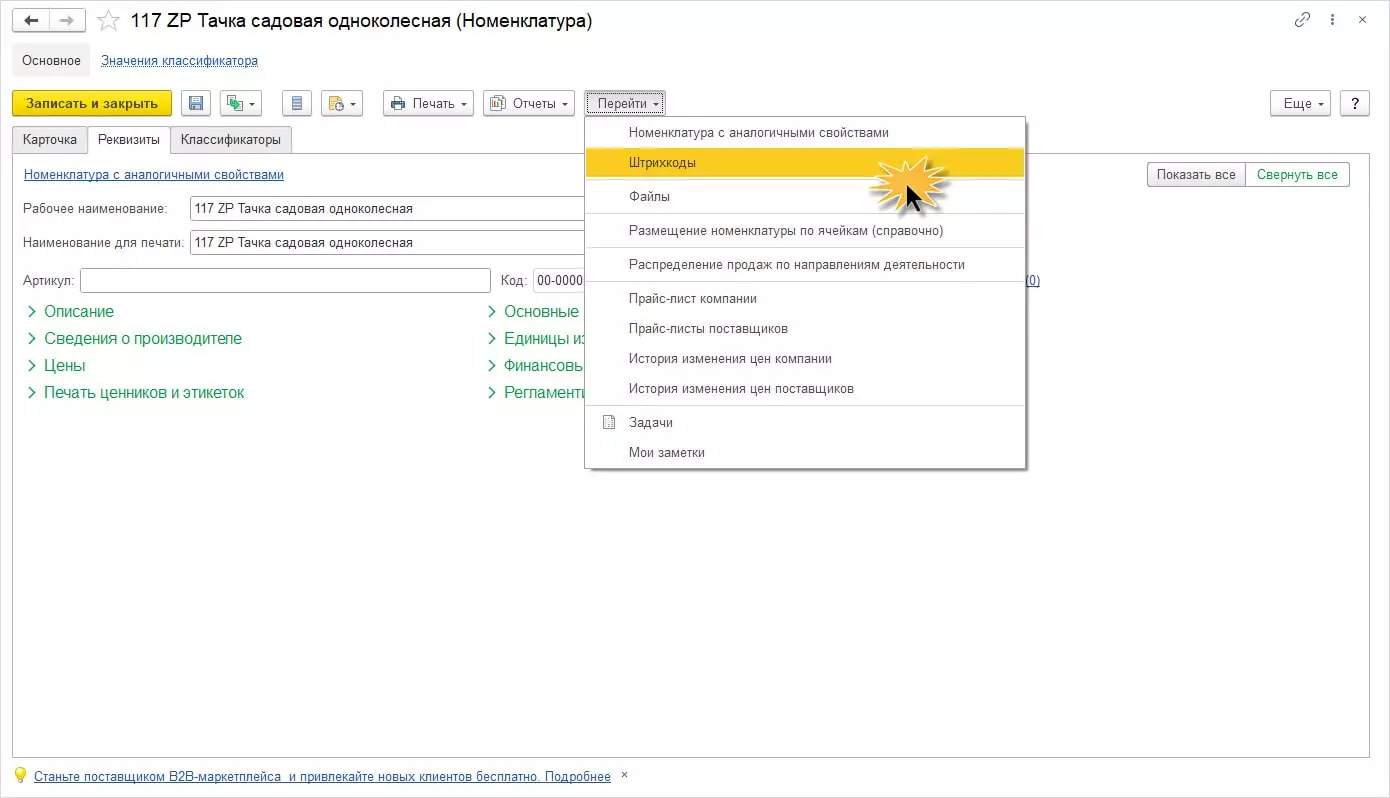The image size is (1390, 798).
Task: Open the Еще dropdown menu
Action: coord(1300,103)
